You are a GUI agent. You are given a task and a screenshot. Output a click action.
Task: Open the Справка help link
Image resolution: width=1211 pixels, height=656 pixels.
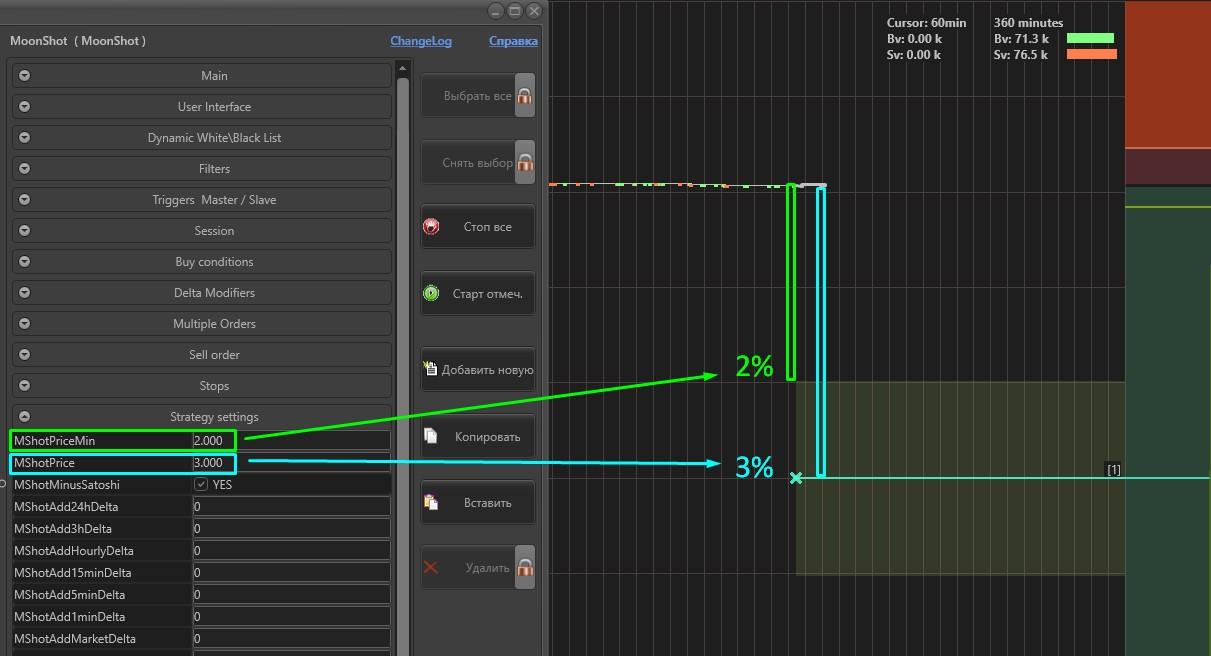(x=513, y=41)
